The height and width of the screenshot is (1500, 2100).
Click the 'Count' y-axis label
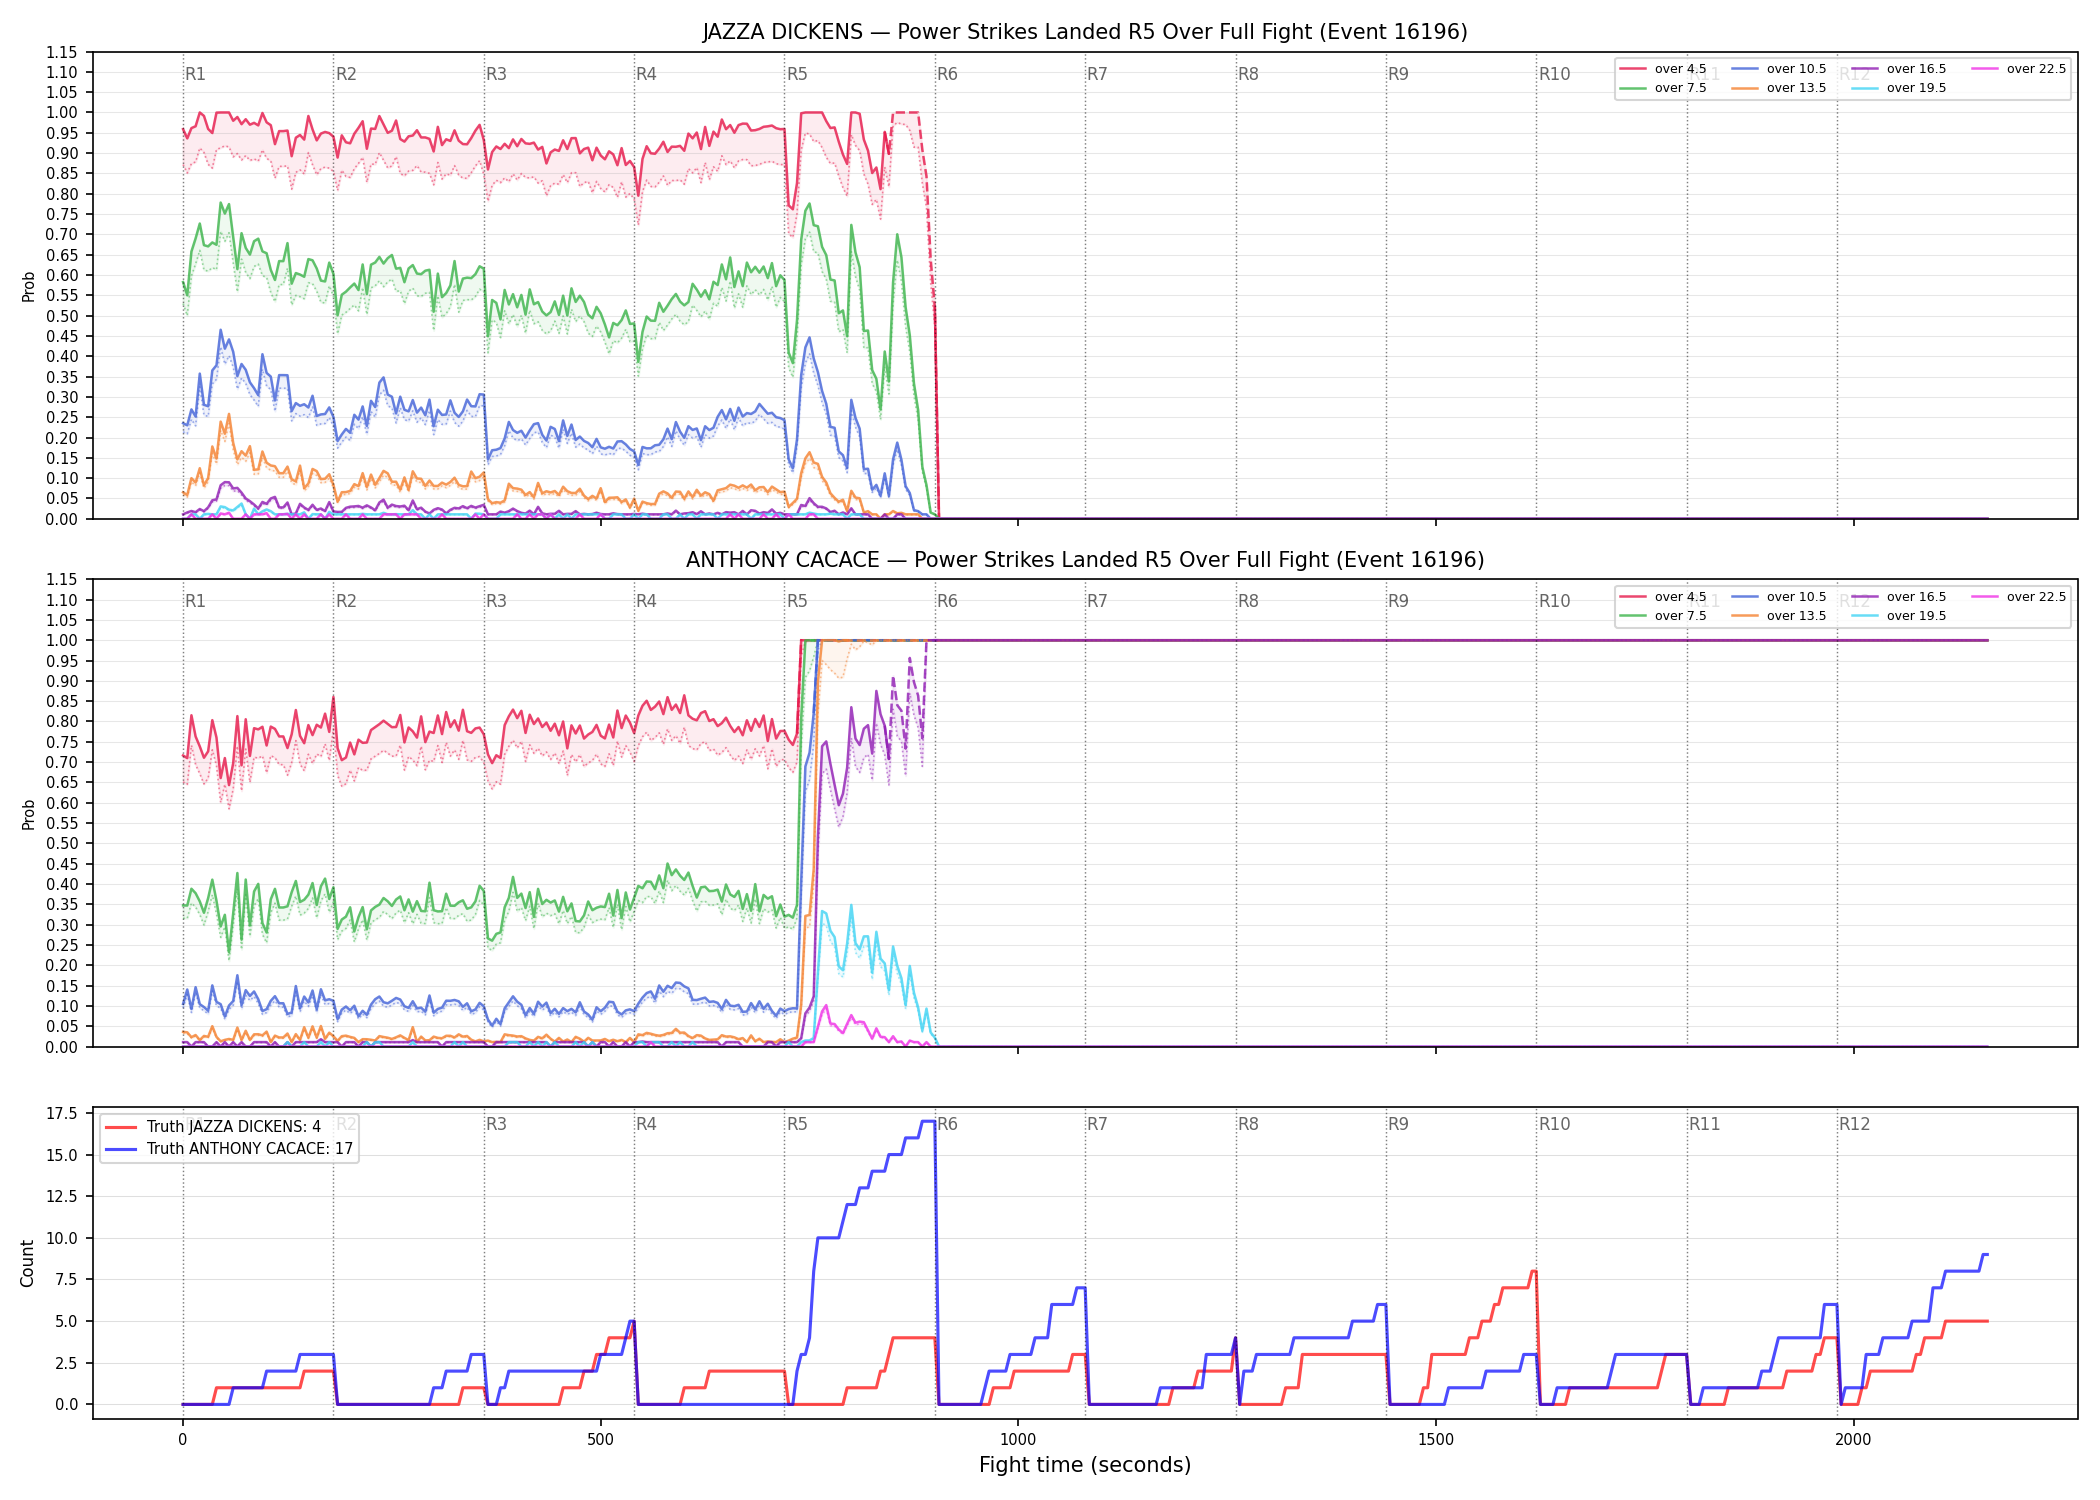pyautogui.click(x=27, y=1263)
